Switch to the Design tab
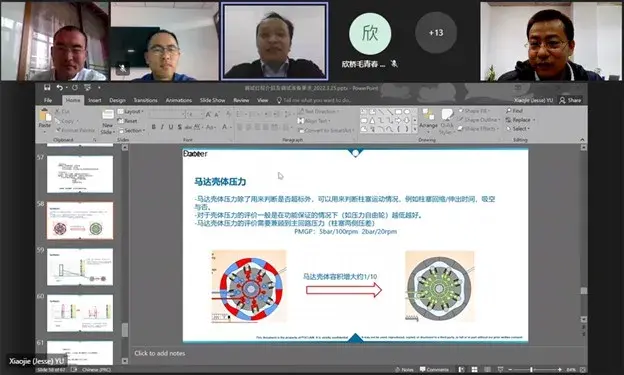The width and height of the screenshot is (624, 375). (117, 100)
